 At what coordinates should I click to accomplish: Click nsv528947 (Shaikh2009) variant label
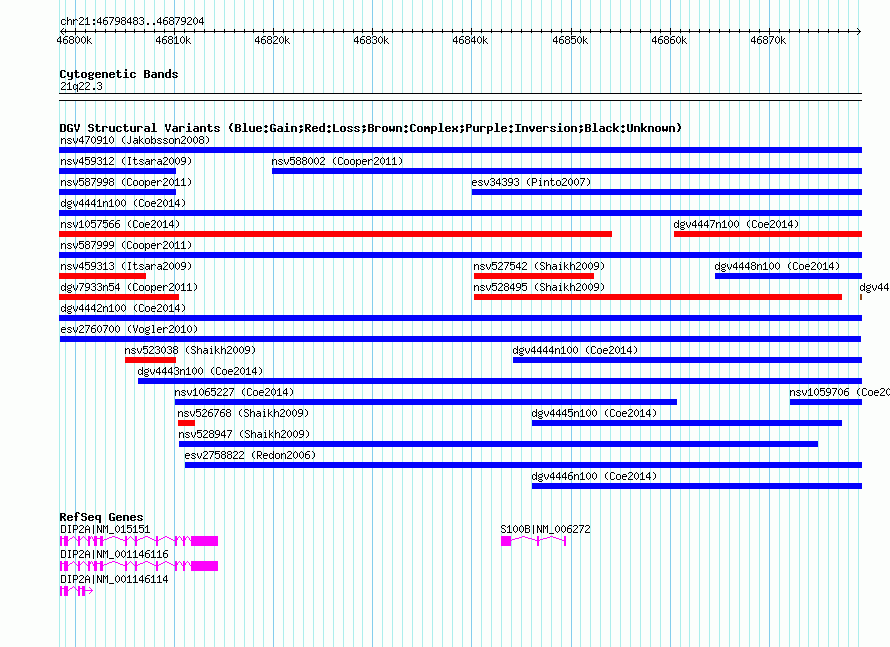click(x=245, y=434)
